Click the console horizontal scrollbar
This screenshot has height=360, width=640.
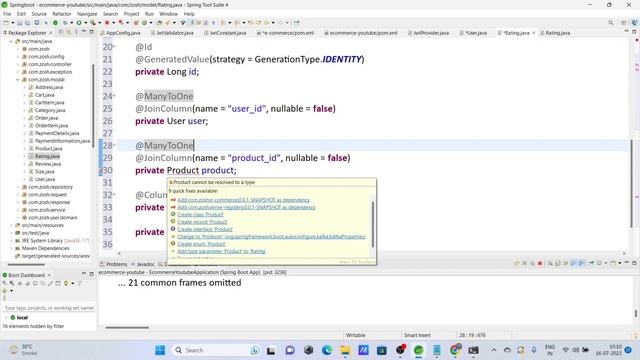tap(127, 327)
